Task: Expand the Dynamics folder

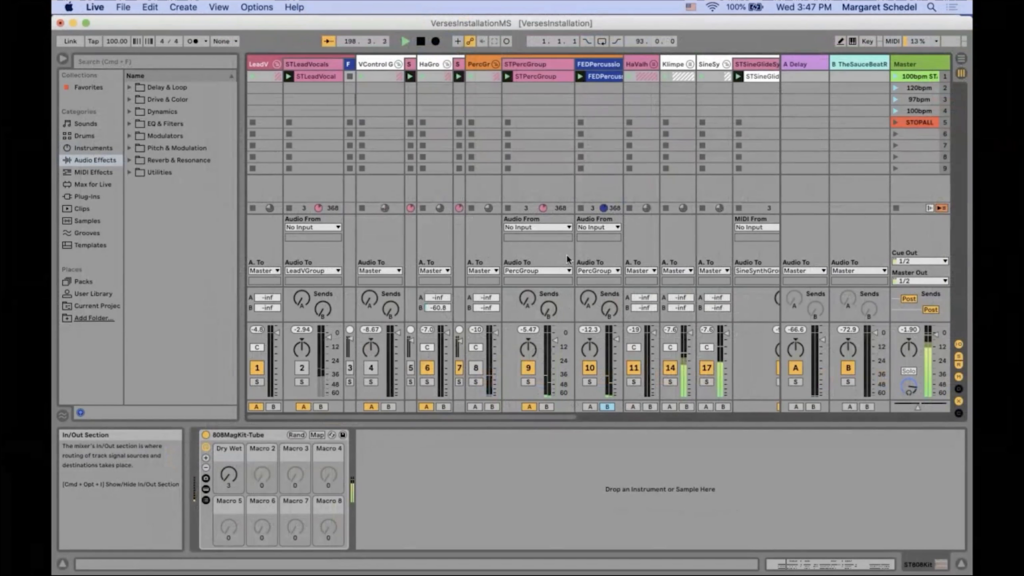Action: pos(129,112)
